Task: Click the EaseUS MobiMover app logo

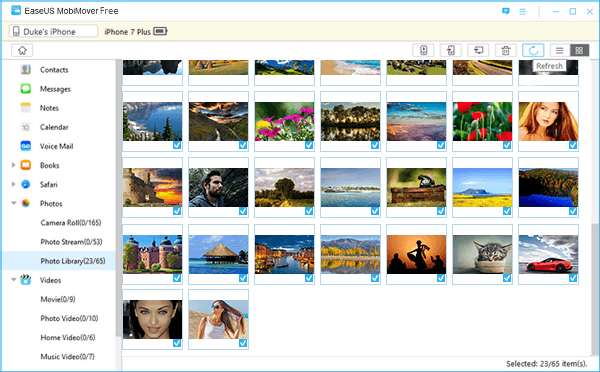Action: 16,11
